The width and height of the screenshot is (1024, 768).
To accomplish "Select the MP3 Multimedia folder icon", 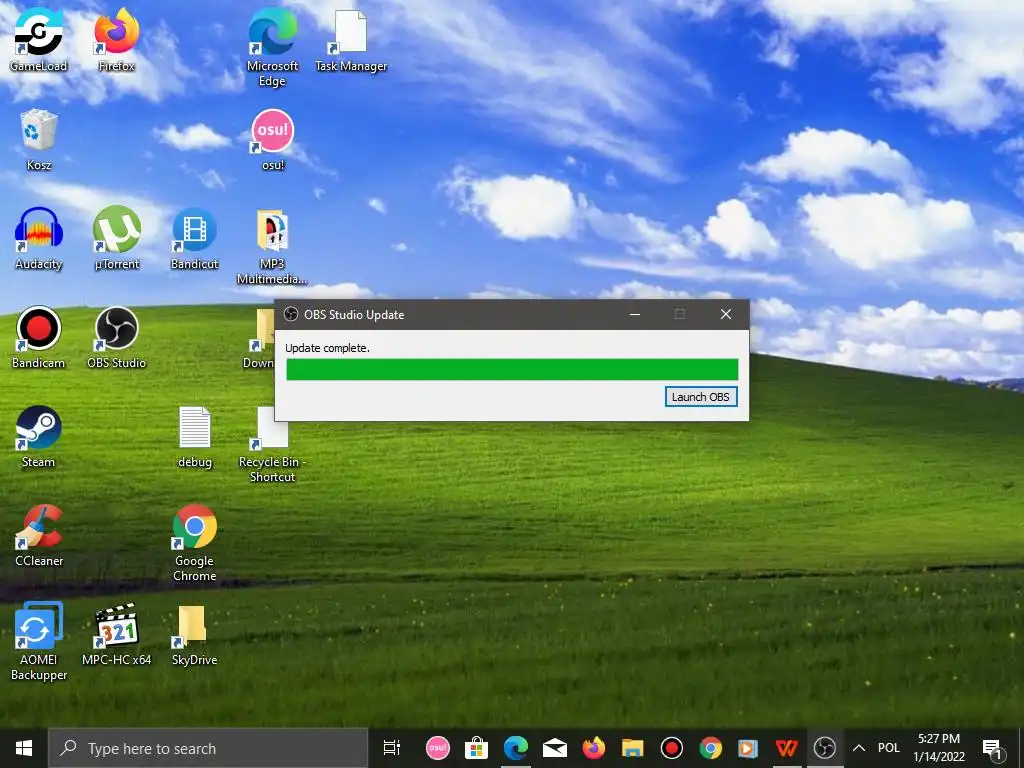I will tap(272, 247).
